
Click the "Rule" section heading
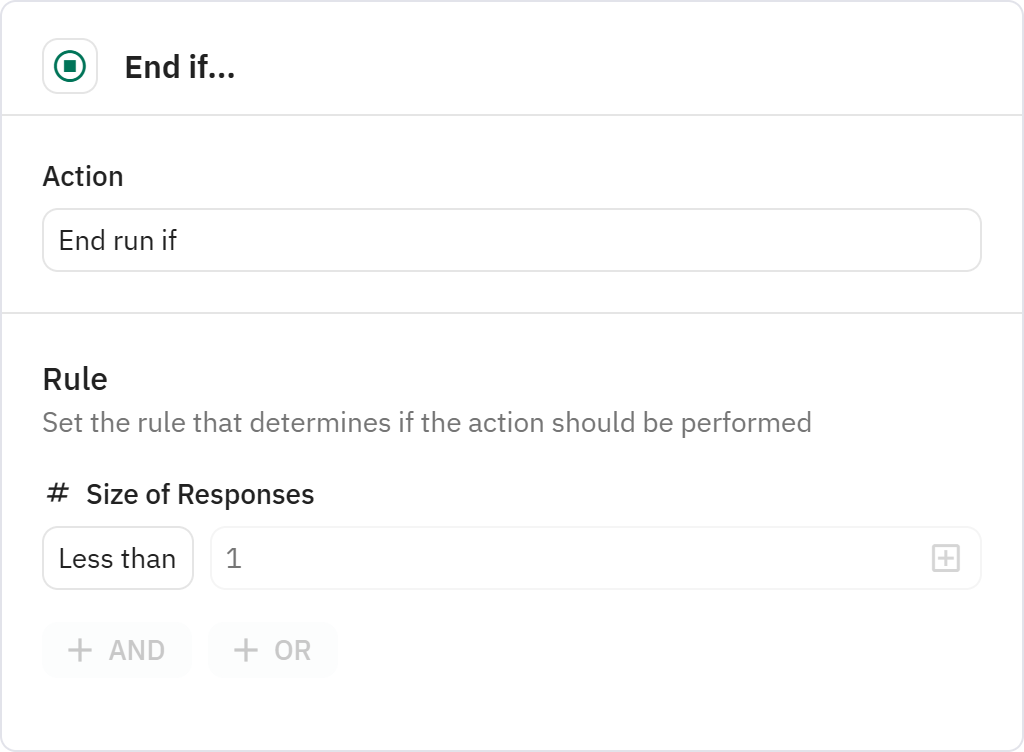coord(75,379)
